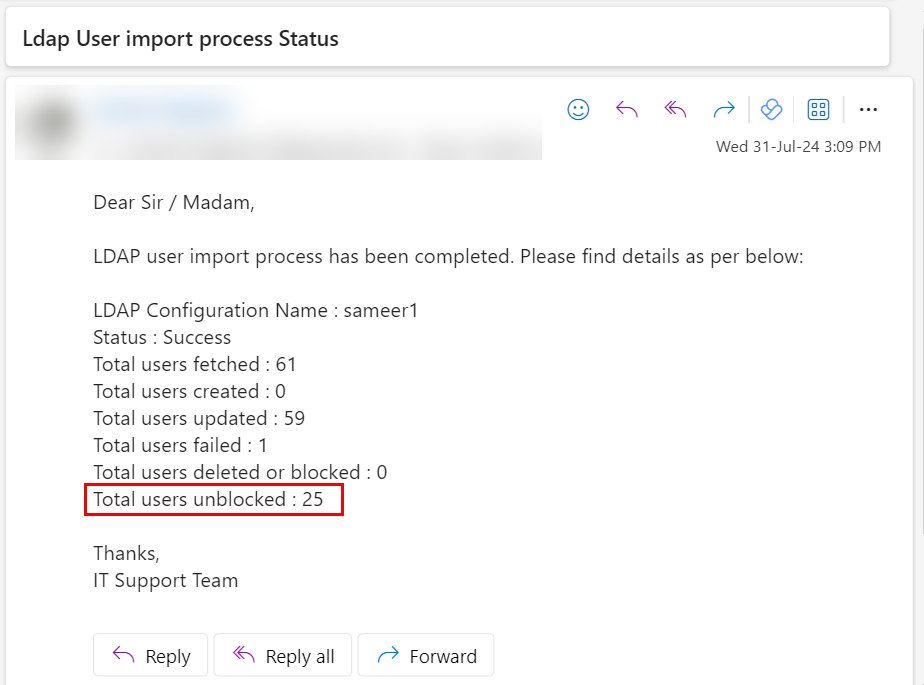Click the reply arrow icon inside the Reply button
924x685 pixels.
[x=123, y=655]
